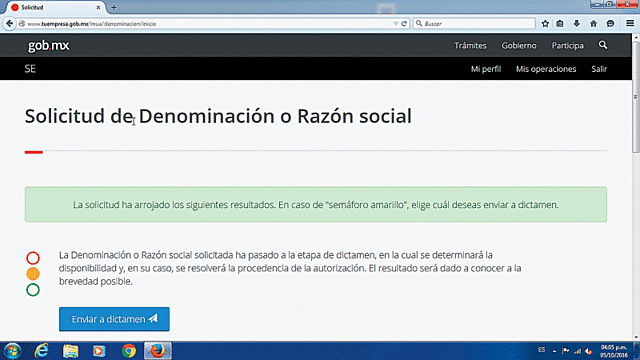Click the Firefox back arrow button
640x360 pixels.
9,24
